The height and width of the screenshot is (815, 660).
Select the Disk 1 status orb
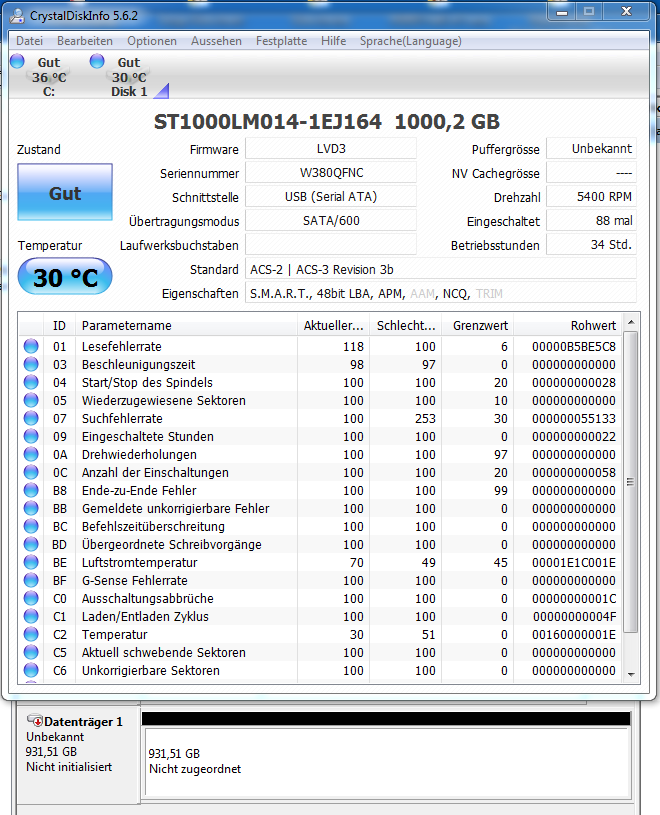click(97, 61)
